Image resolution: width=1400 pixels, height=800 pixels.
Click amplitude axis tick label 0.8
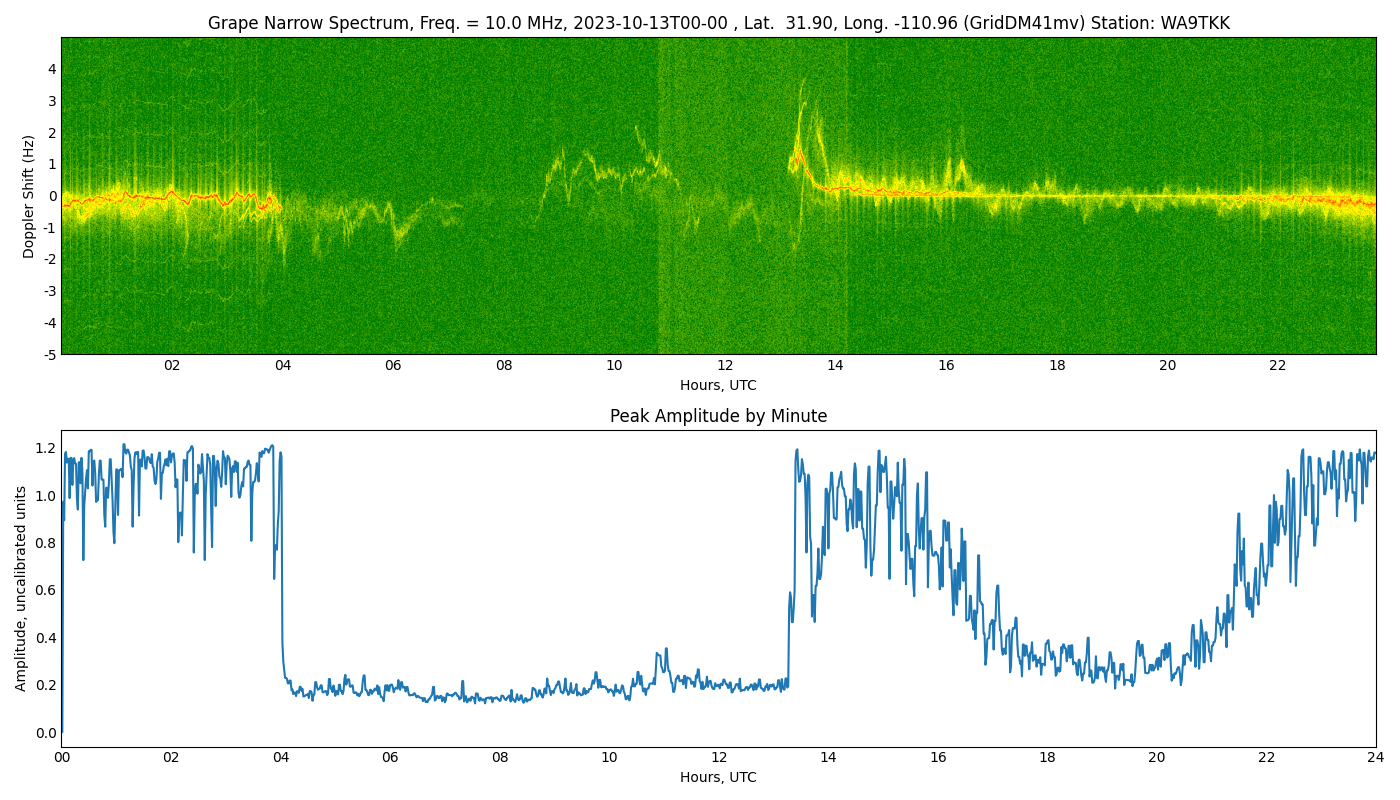(46, 543)
